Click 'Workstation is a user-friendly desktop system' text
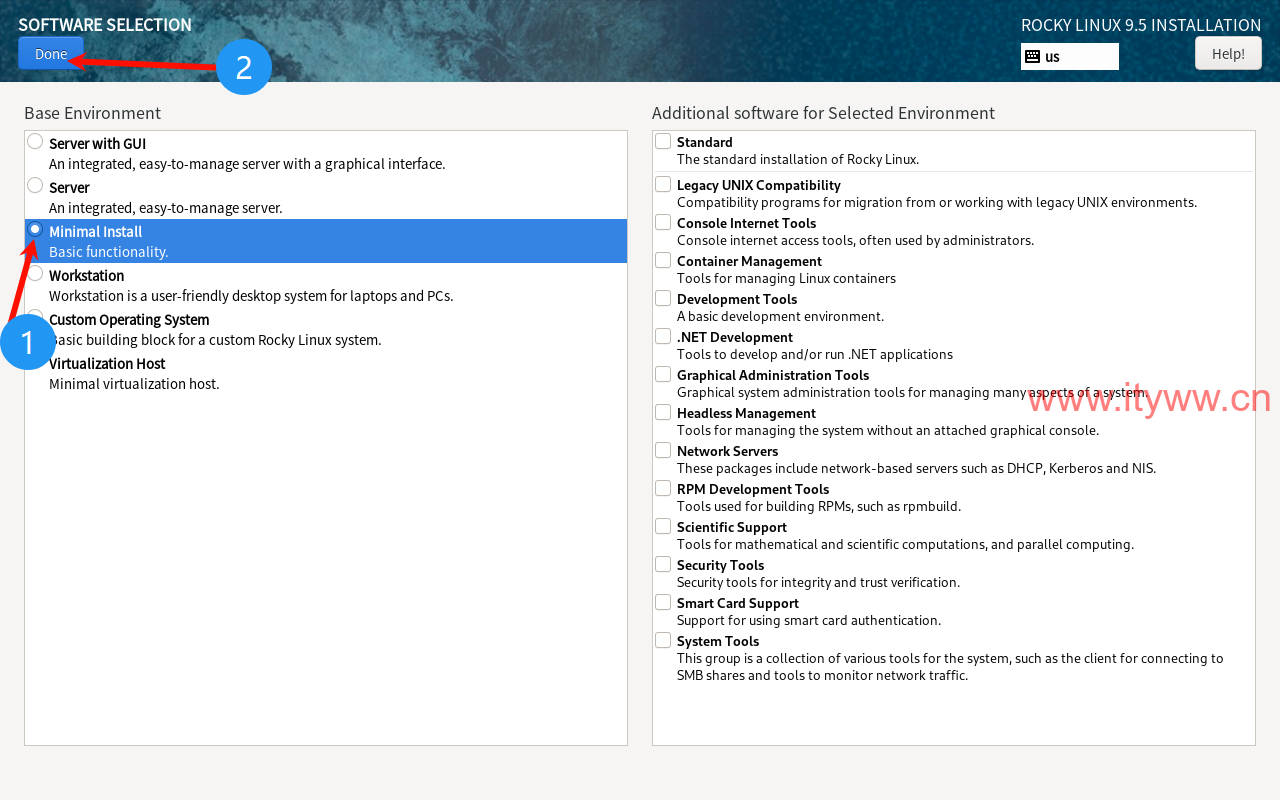Viewport: 1280px width, 800px height. [251, 296]
